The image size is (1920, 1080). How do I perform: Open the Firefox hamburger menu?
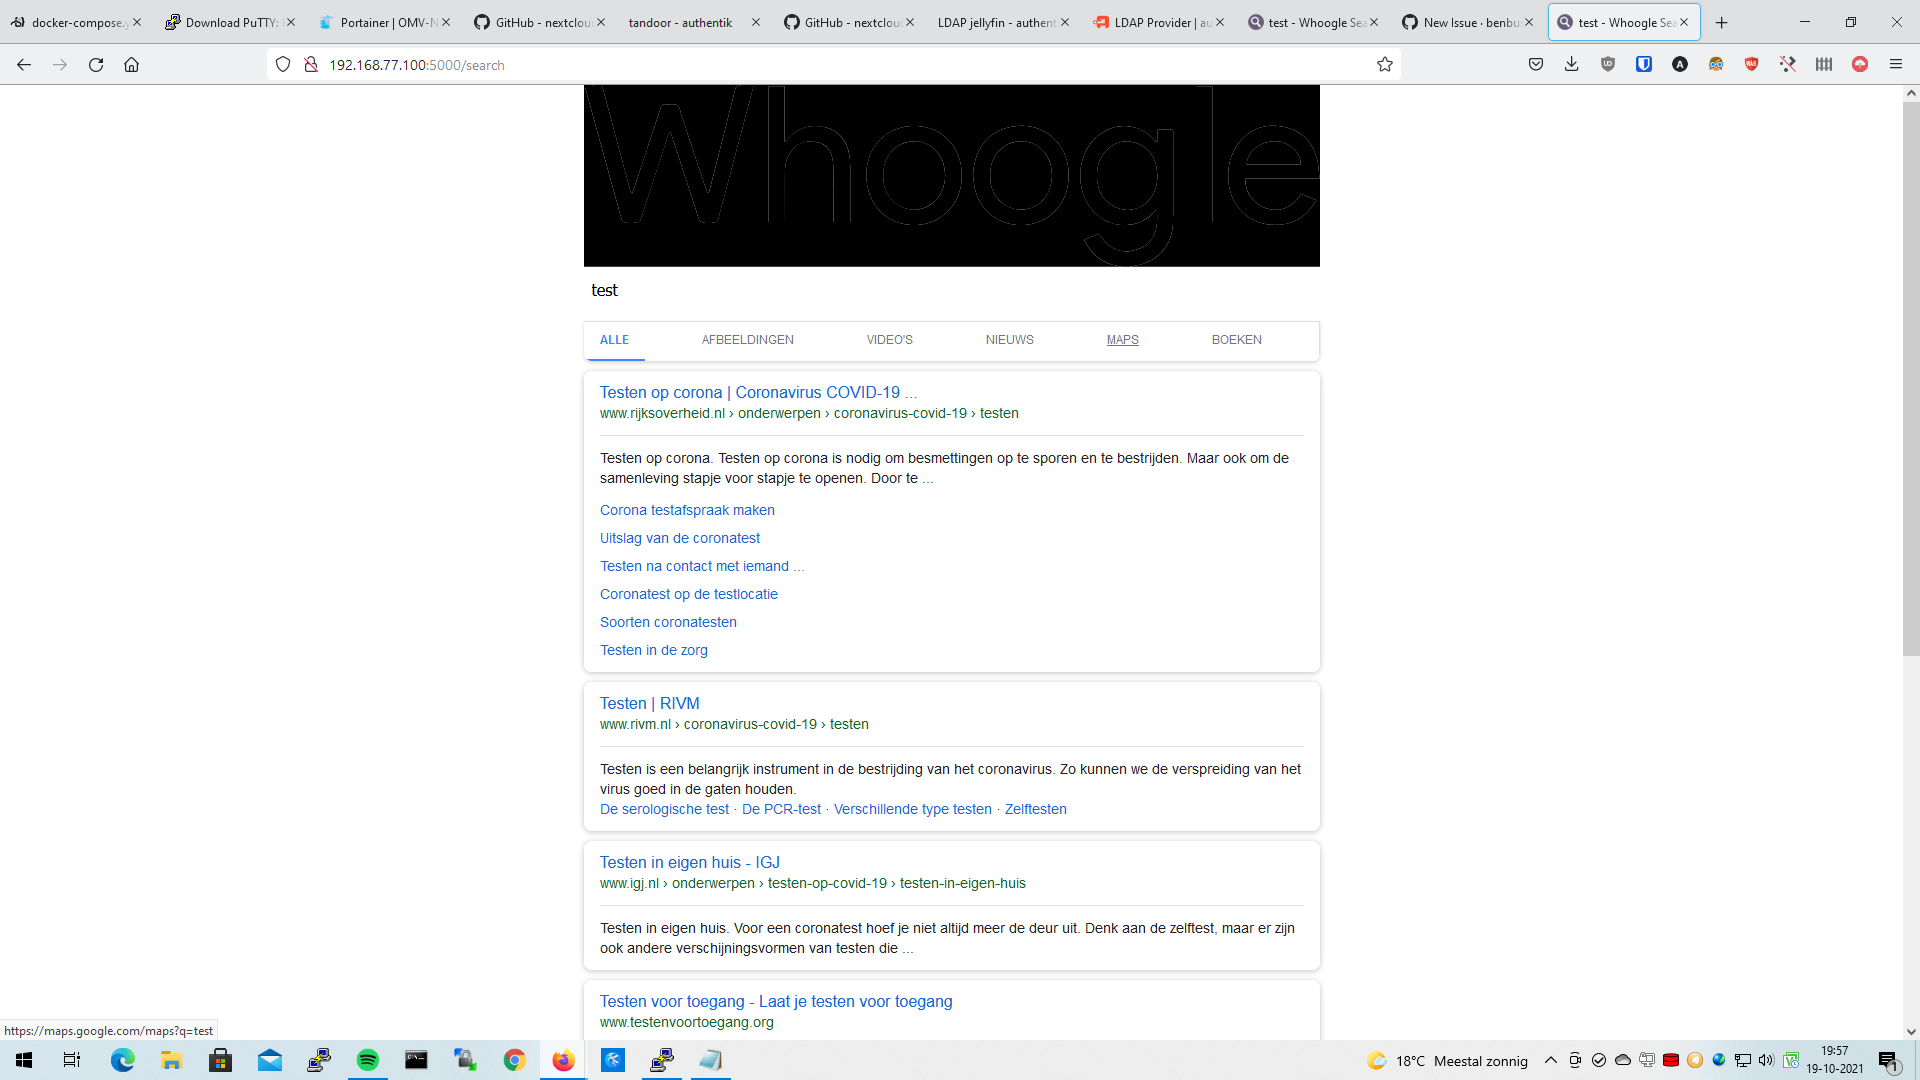pos(1895,64)
